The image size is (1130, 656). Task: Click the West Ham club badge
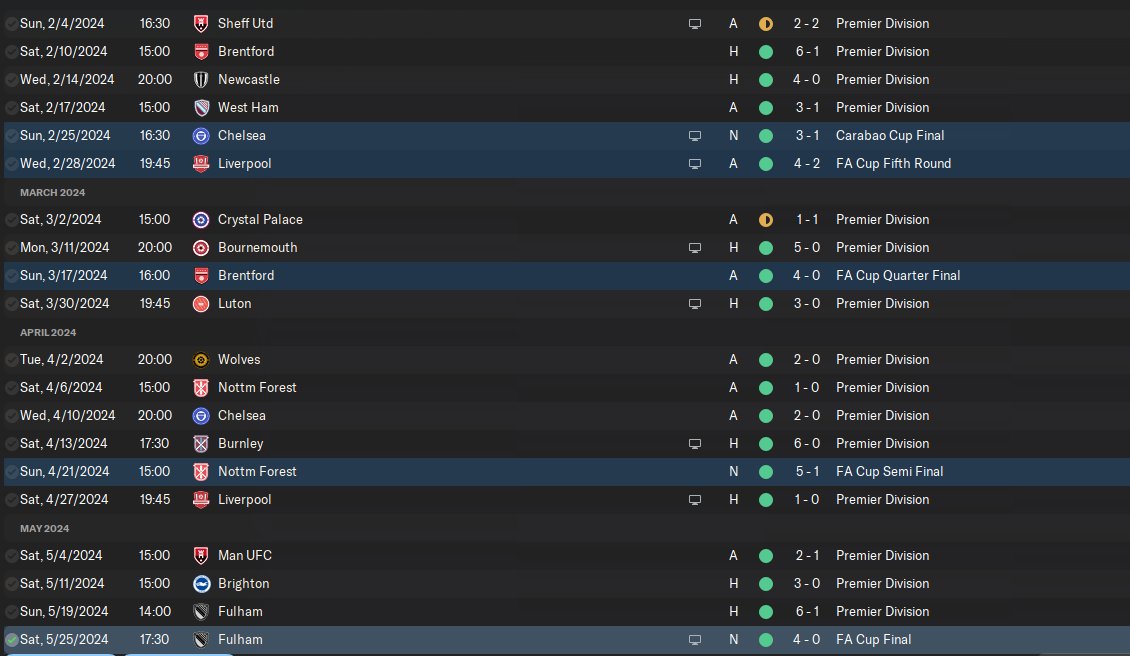201,107
